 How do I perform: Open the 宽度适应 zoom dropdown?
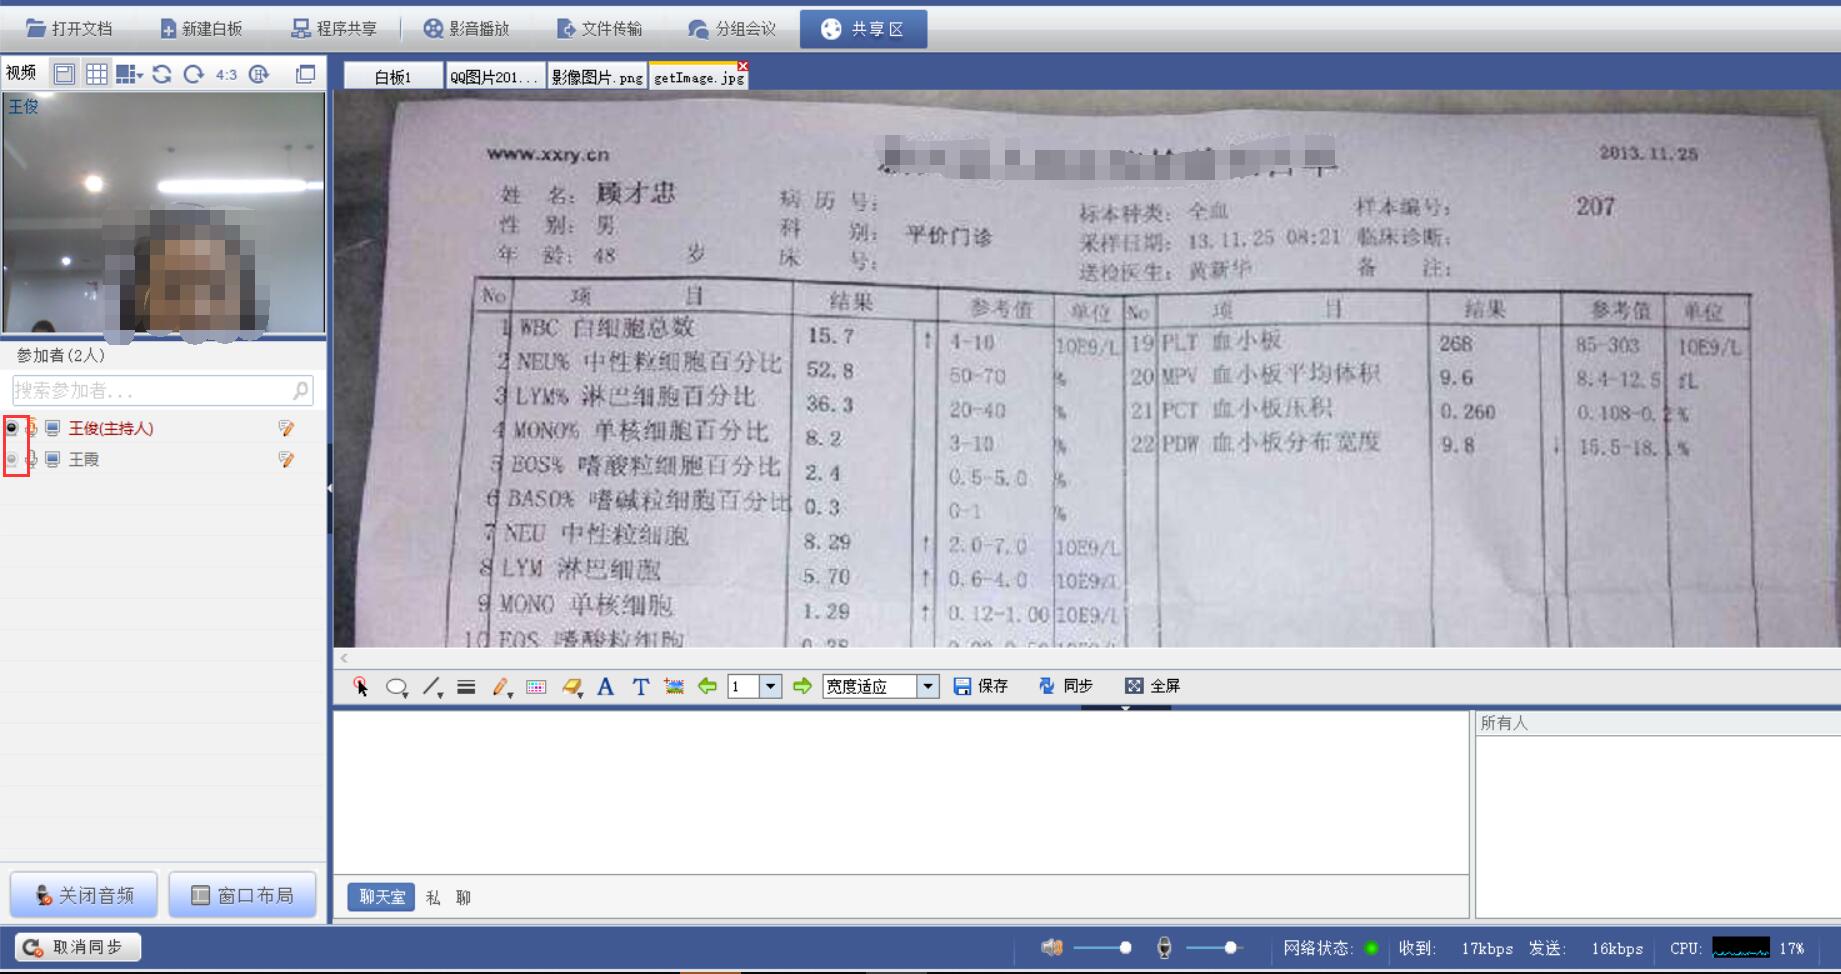(x=928, y=686)
